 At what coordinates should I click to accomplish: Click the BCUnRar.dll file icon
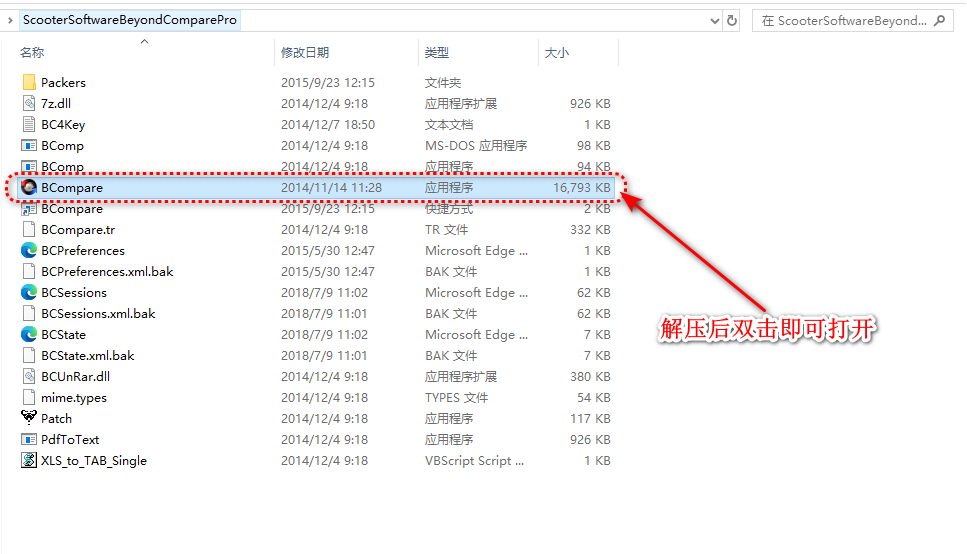[29, 376]
